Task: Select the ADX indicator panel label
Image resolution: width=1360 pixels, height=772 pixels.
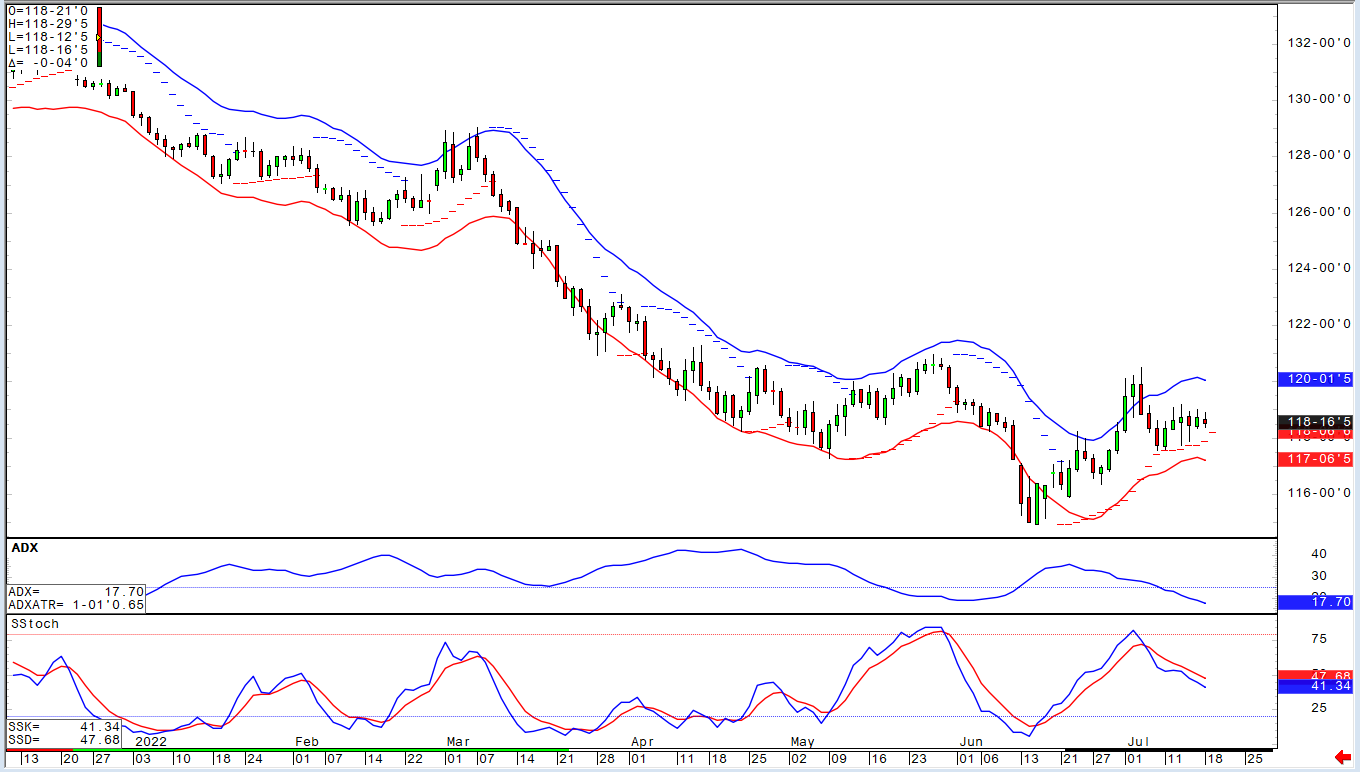Action: [24, 548]
